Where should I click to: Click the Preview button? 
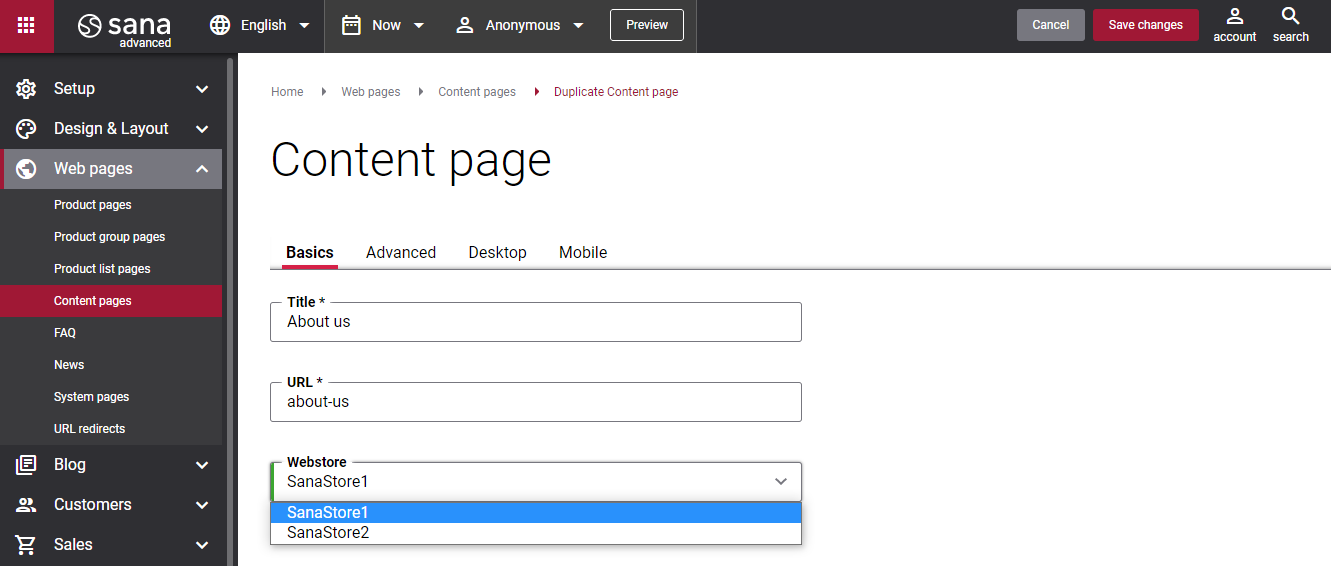click(647, 25)
